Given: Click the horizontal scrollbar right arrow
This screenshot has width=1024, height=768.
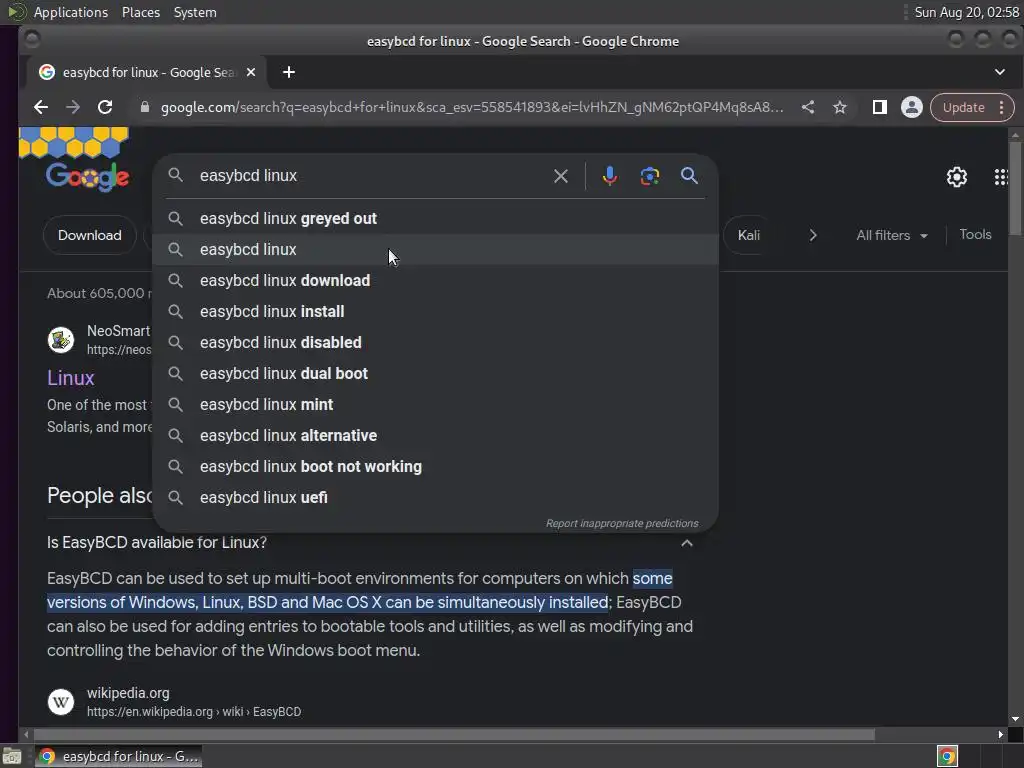Looking at the screenshot, I should click(x=1000, y=735).
